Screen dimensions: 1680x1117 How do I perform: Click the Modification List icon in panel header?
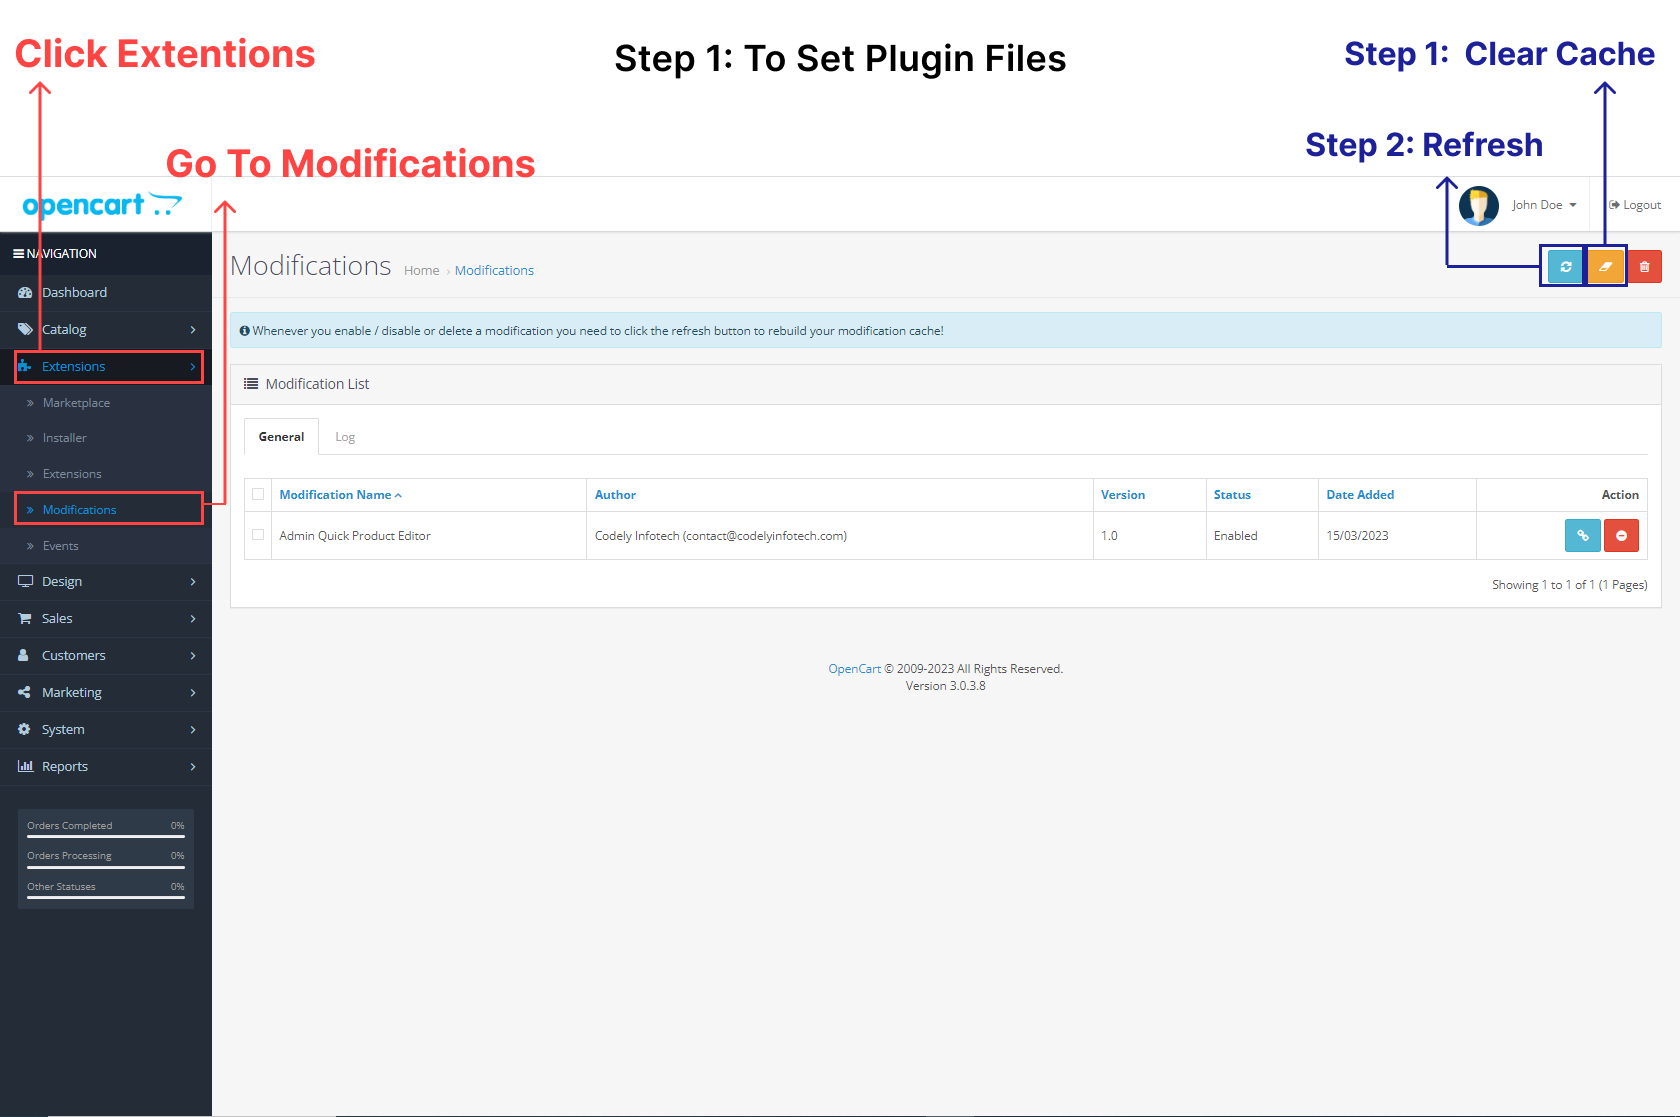point(250,383)
